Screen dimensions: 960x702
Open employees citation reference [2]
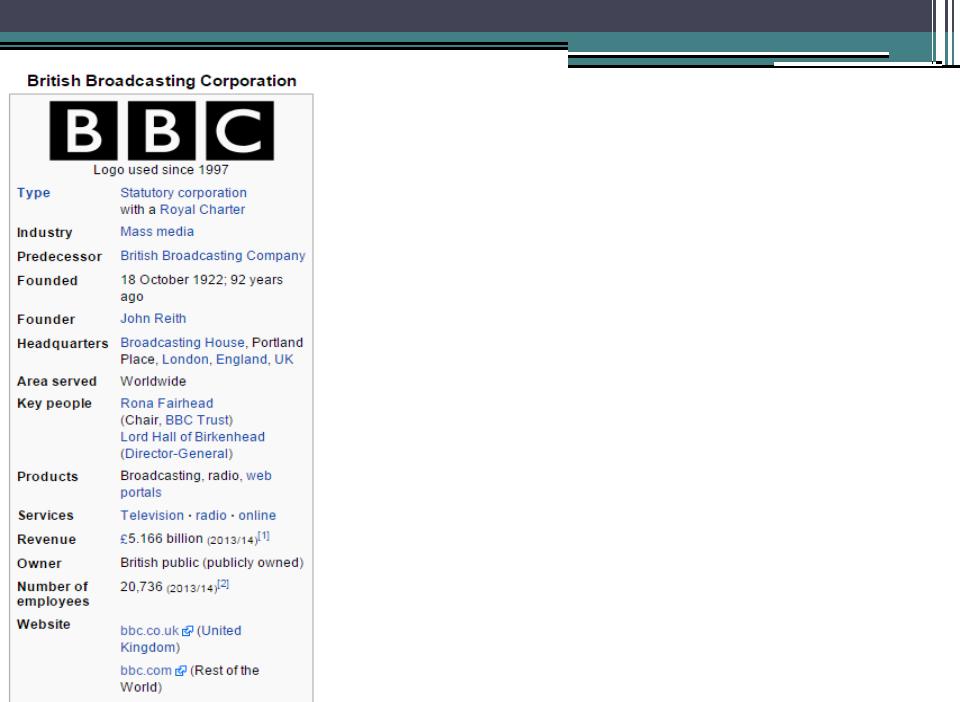click(223, 584)
